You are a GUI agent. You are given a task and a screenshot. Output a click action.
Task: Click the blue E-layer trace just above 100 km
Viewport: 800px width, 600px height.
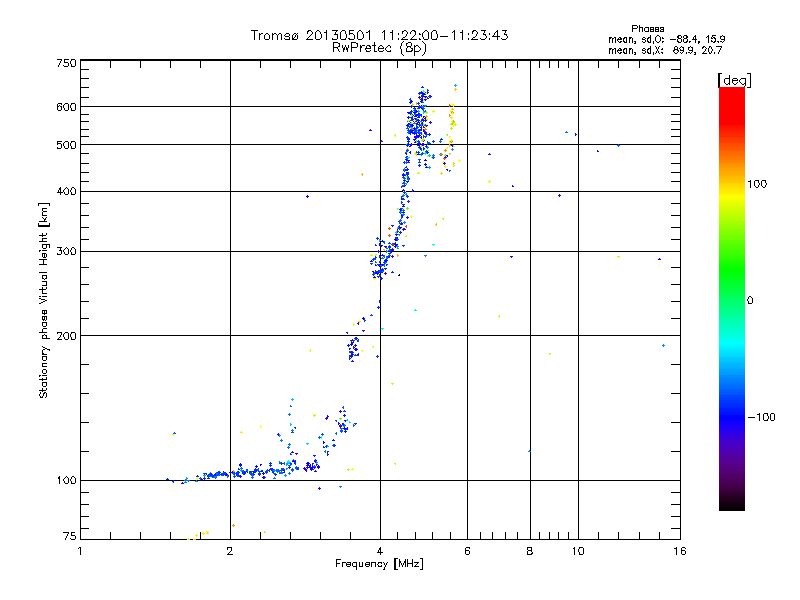[245, 472]
